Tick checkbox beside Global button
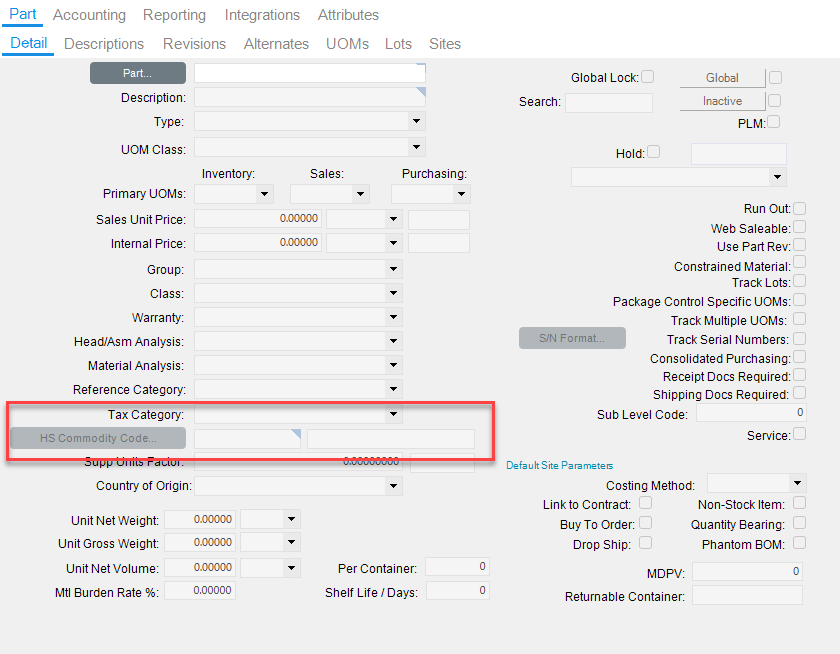Screen dimensions: 840x654 coord(775,78)
